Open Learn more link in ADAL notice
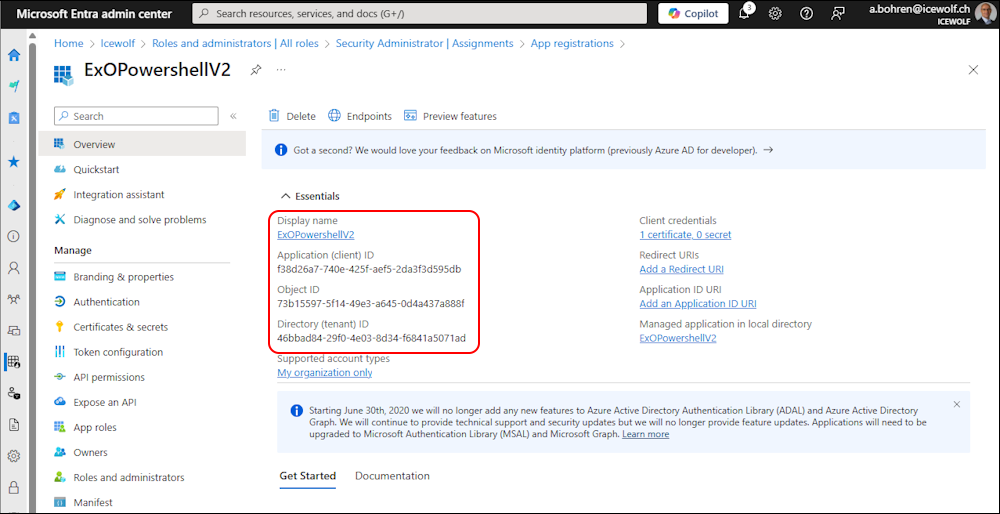Viewport: 1000px width, 514px height. (x=645, y=434)
